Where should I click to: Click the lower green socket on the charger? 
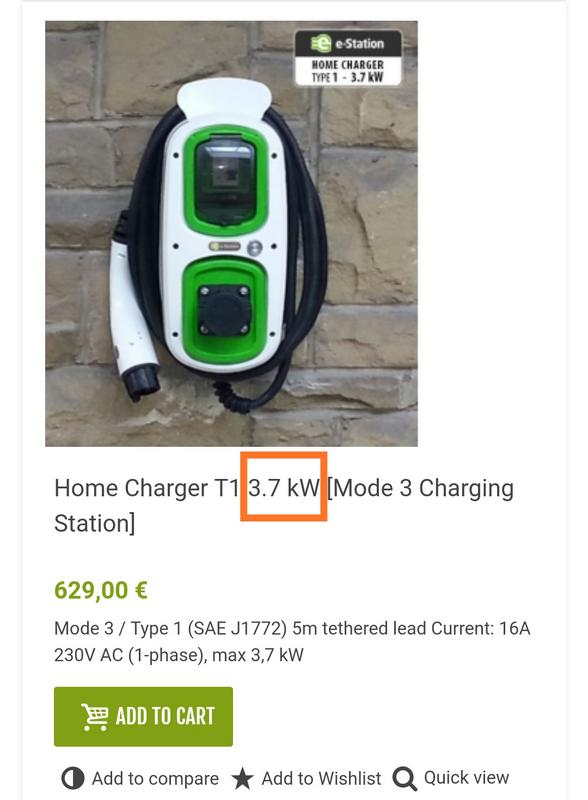pos(225,310)
